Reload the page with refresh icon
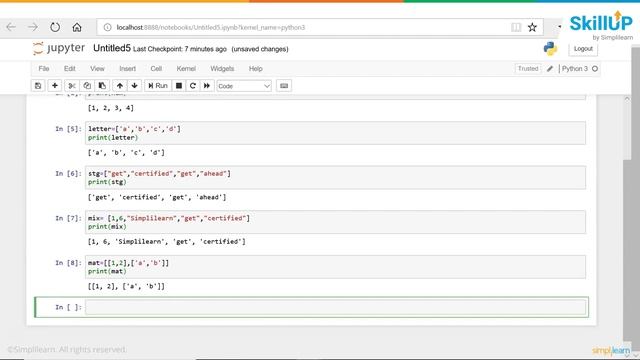The width and height of the screenshot is (640, 360). point(55,27)
